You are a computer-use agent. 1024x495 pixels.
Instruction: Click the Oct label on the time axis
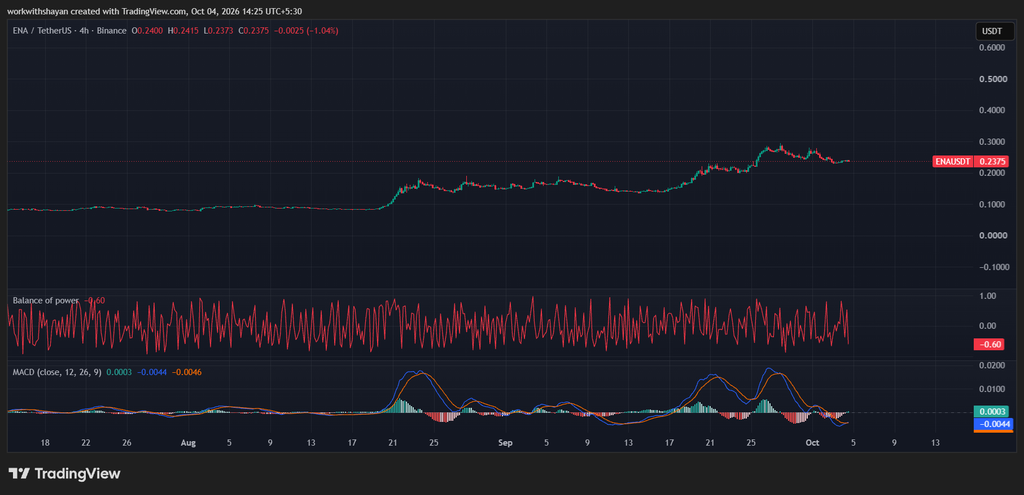pos(812,443)
